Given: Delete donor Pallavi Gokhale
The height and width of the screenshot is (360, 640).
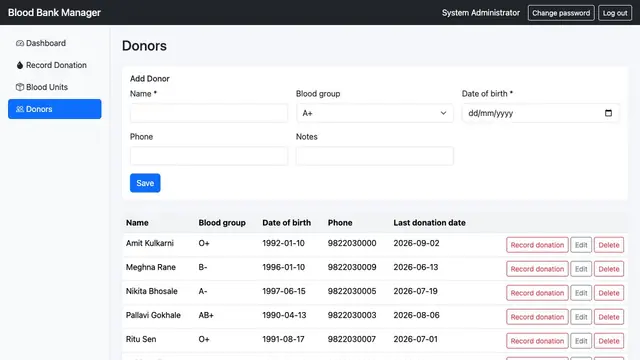Looking at the screenshot, I should 609,317.
